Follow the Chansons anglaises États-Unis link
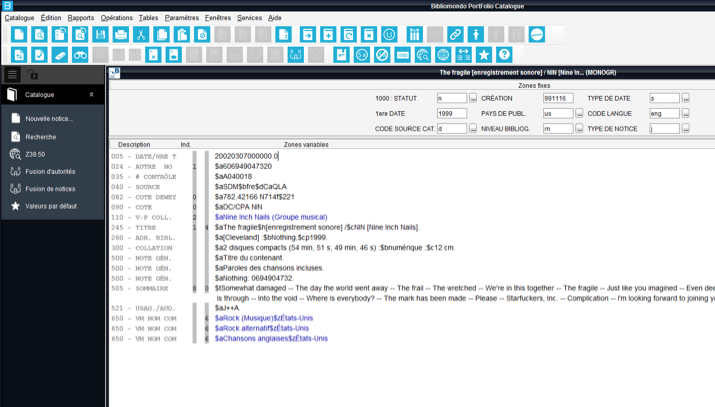This screenshot has height=407, width=715. tap(271, 339)
